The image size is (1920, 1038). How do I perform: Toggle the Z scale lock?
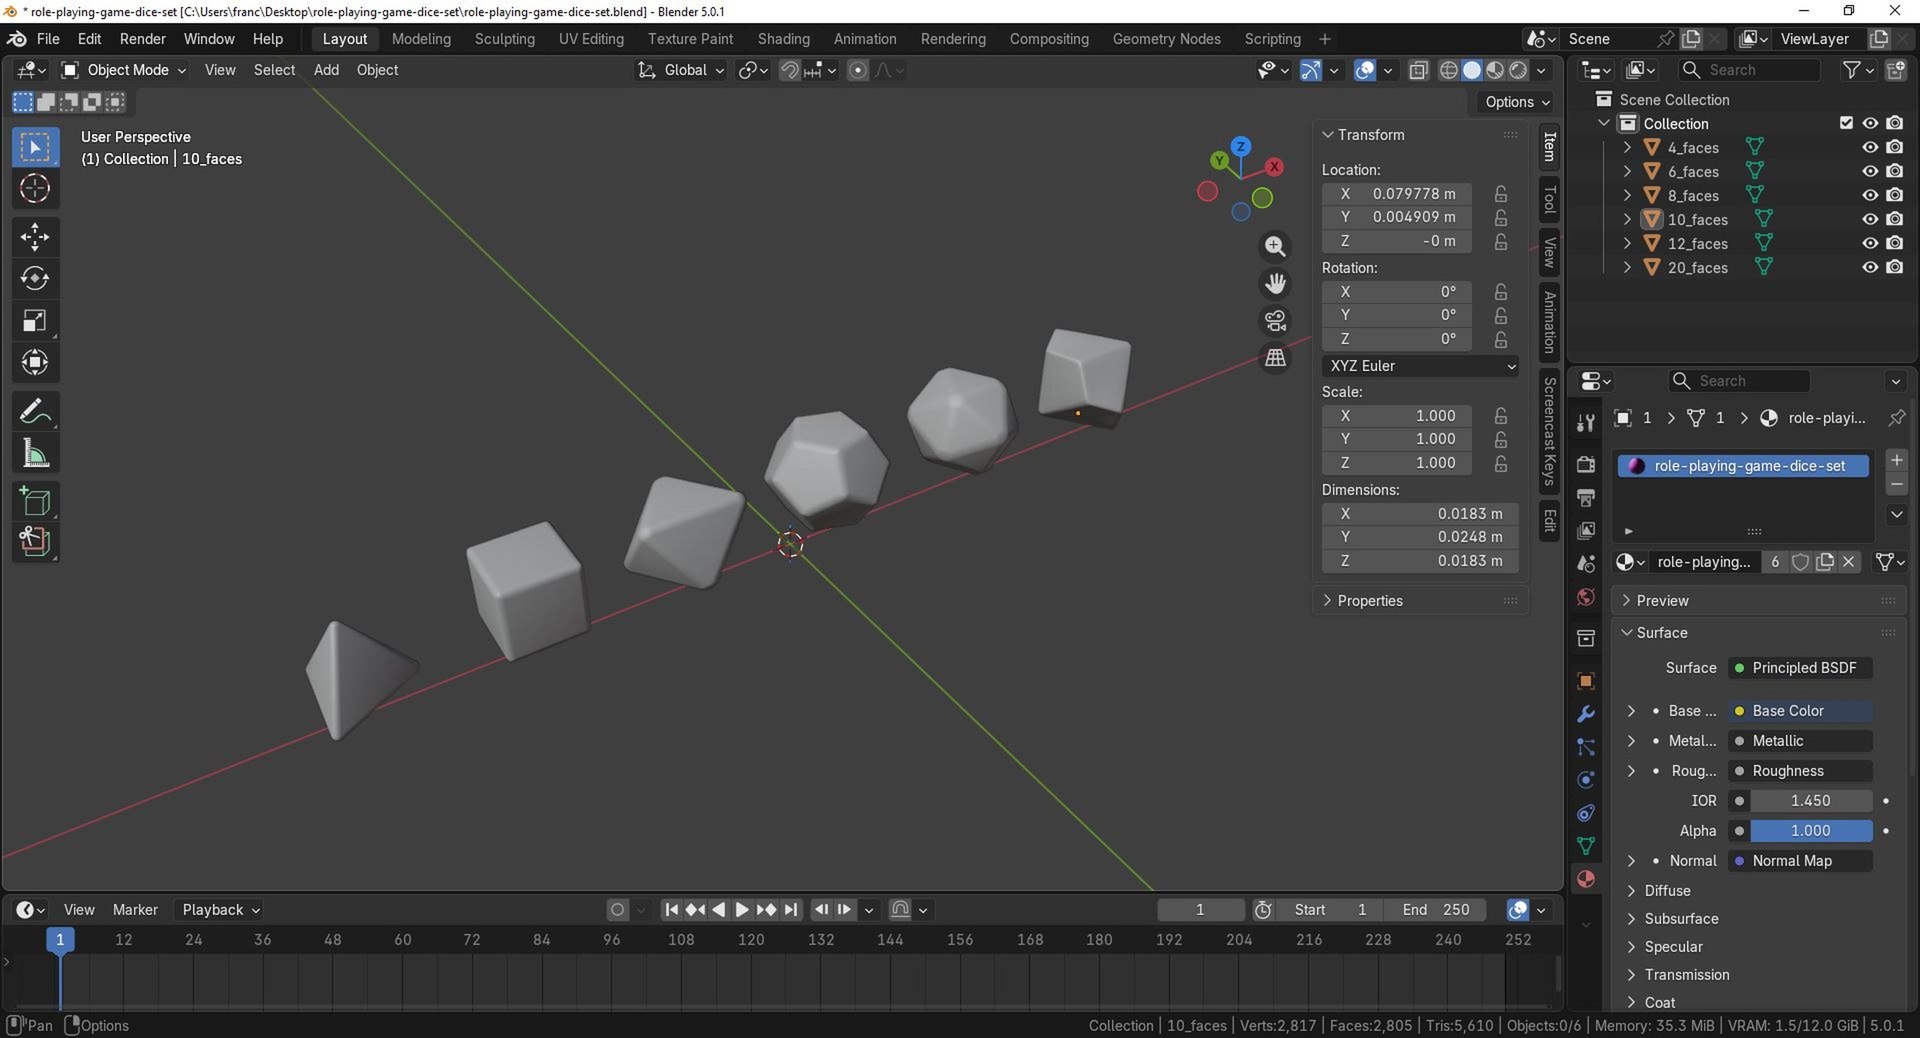click(1501, 463)
